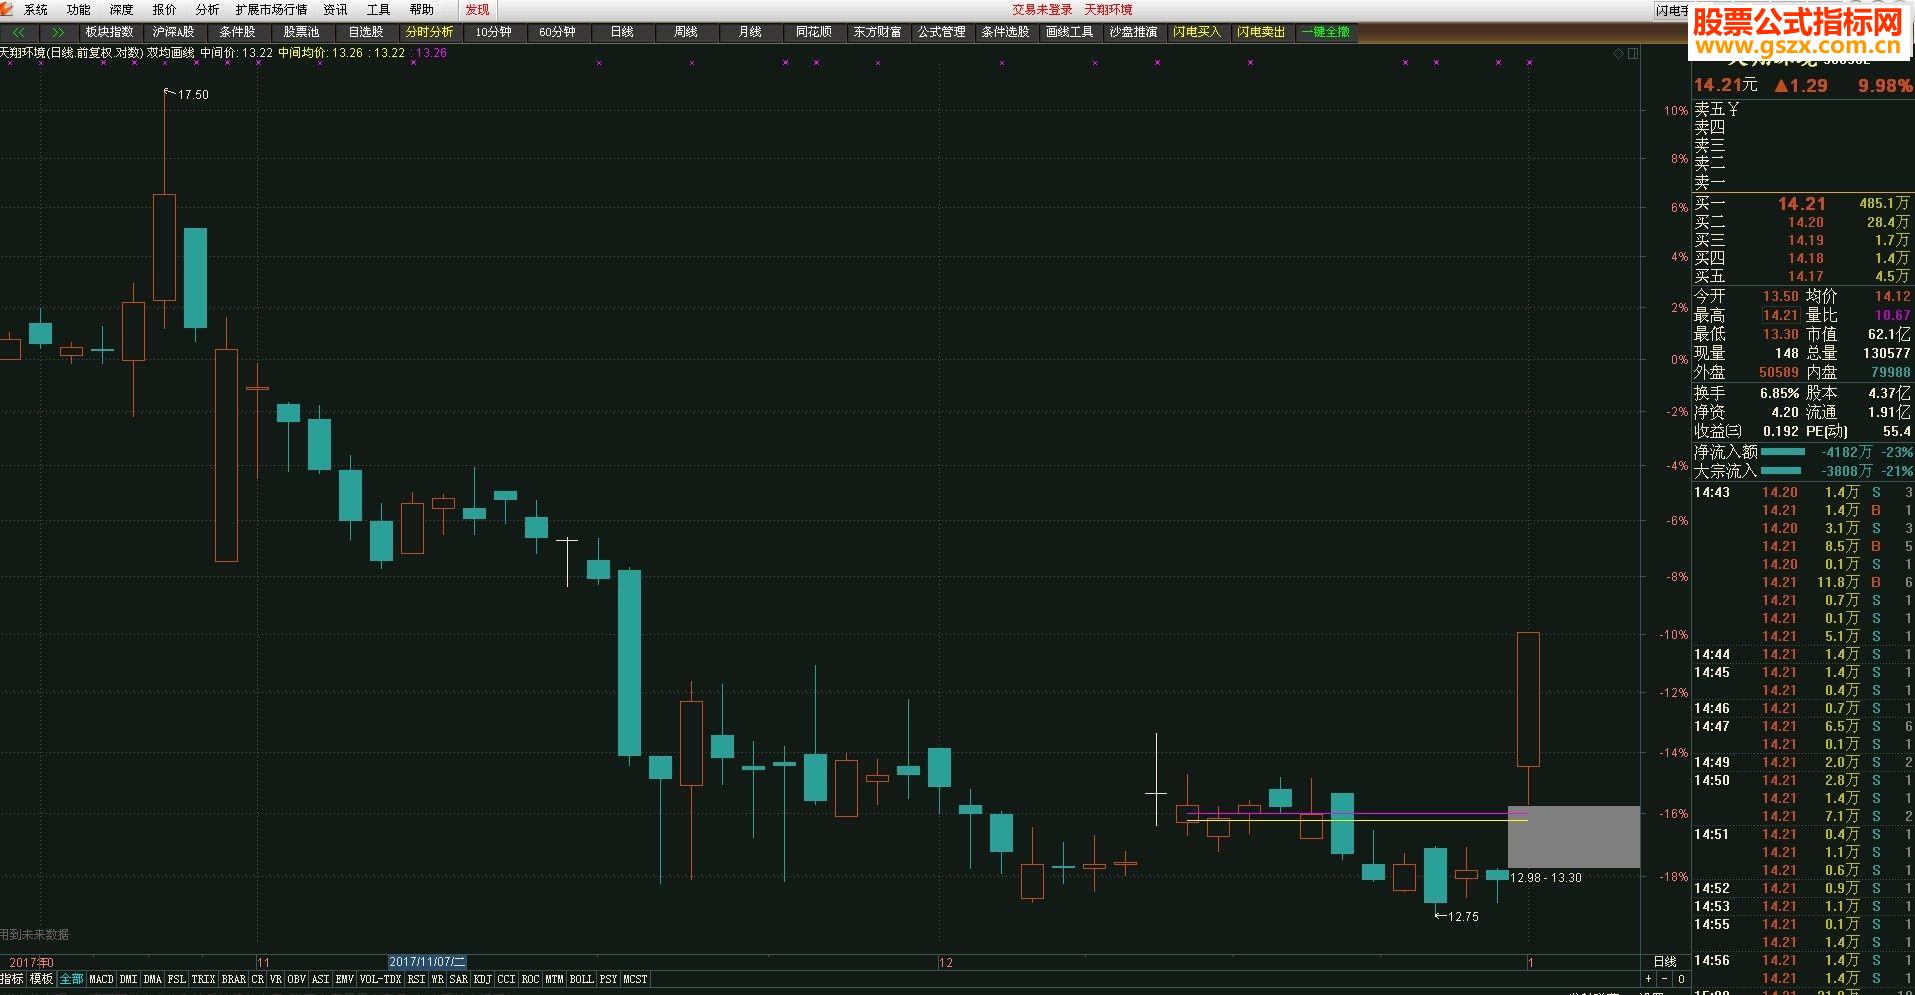Image resolution: width=1915 pixels, height=995 pixels.
Task: Select the DMA indicator tab
Action: tap(152, 979)
